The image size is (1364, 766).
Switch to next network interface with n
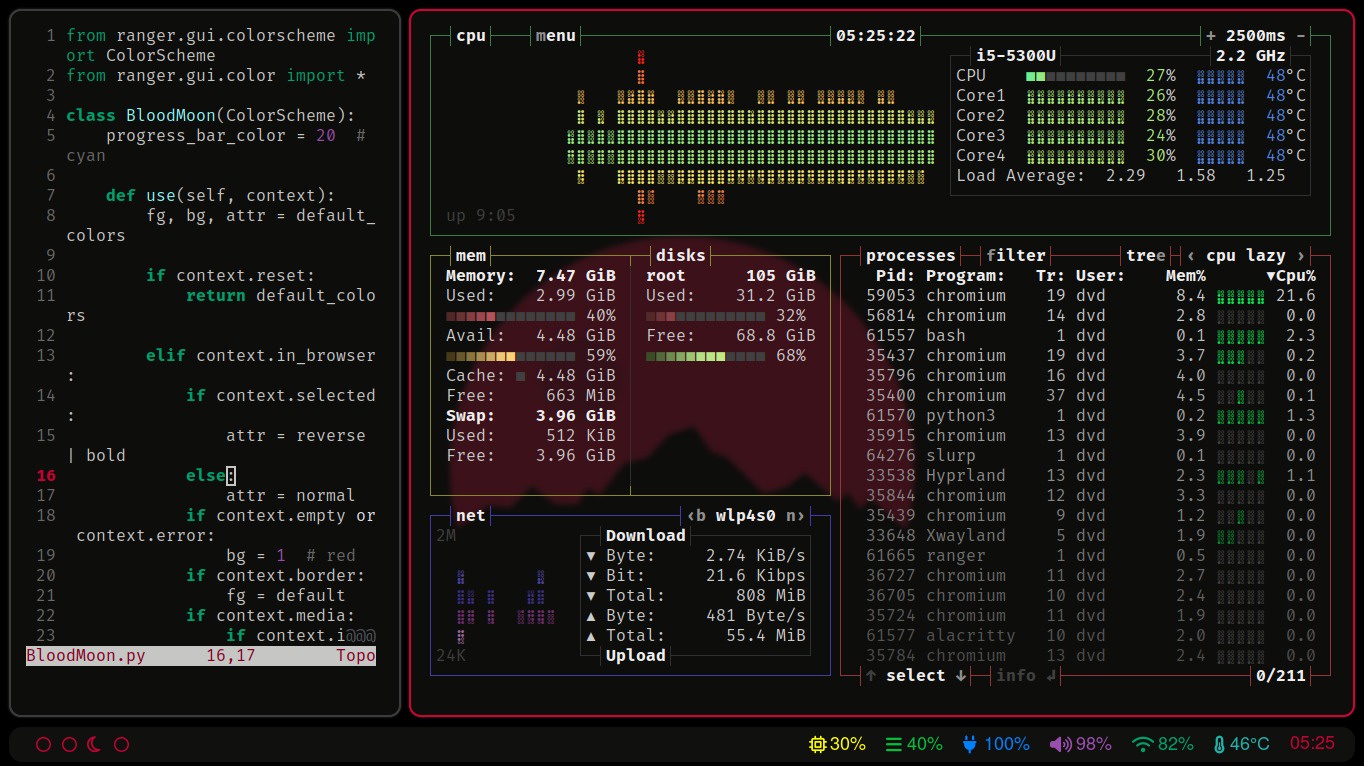pyautogui.click(x=796, y=515)
